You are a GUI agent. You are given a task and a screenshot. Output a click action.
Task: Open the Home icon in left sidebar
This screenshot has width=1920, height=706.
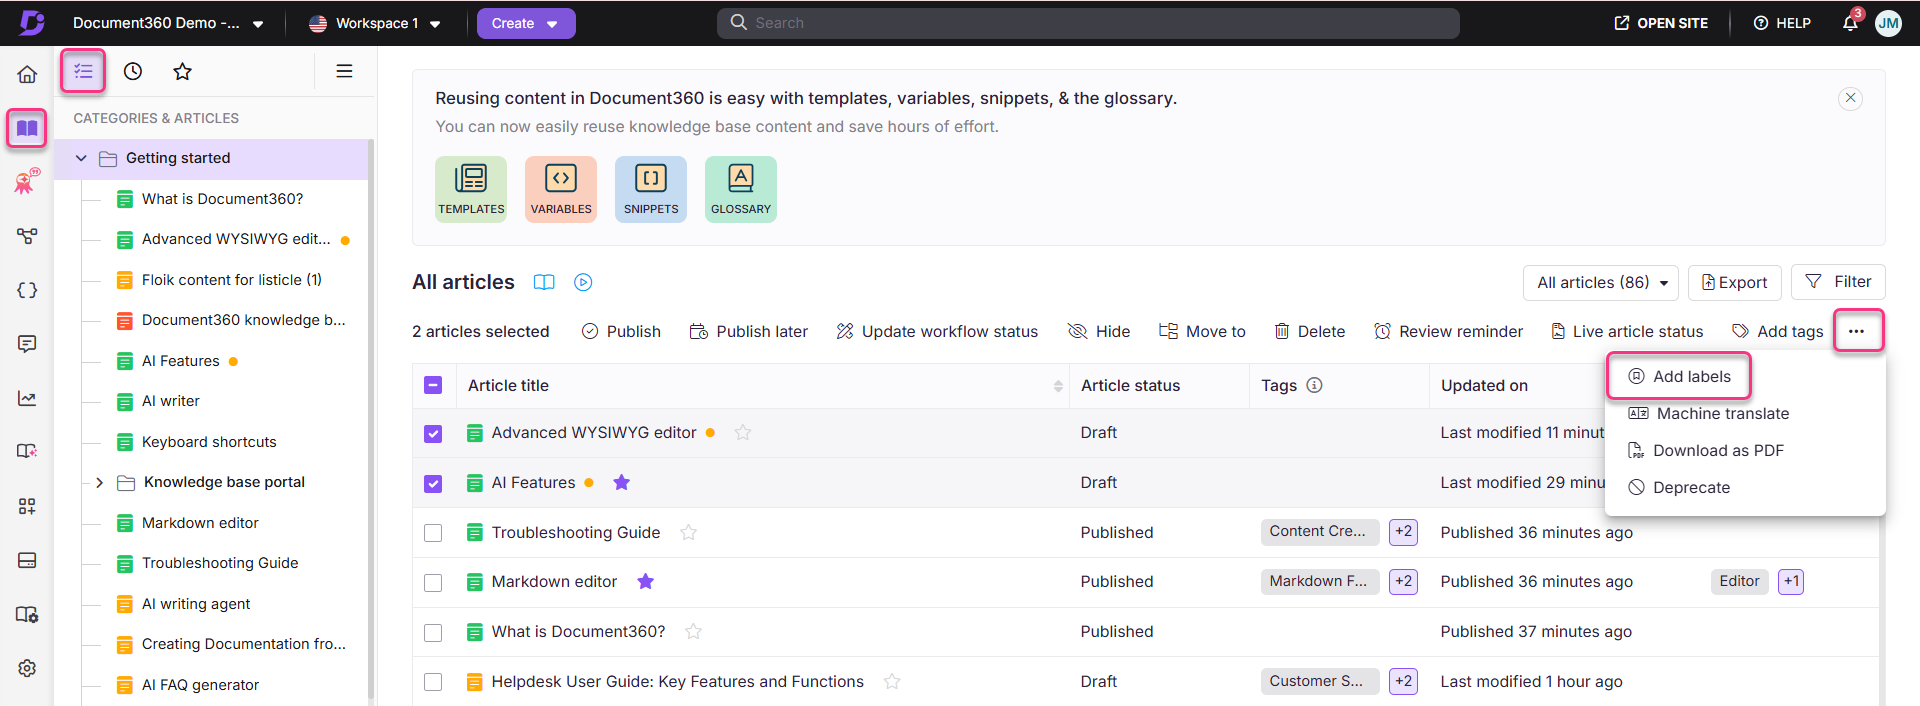[27, 74]
